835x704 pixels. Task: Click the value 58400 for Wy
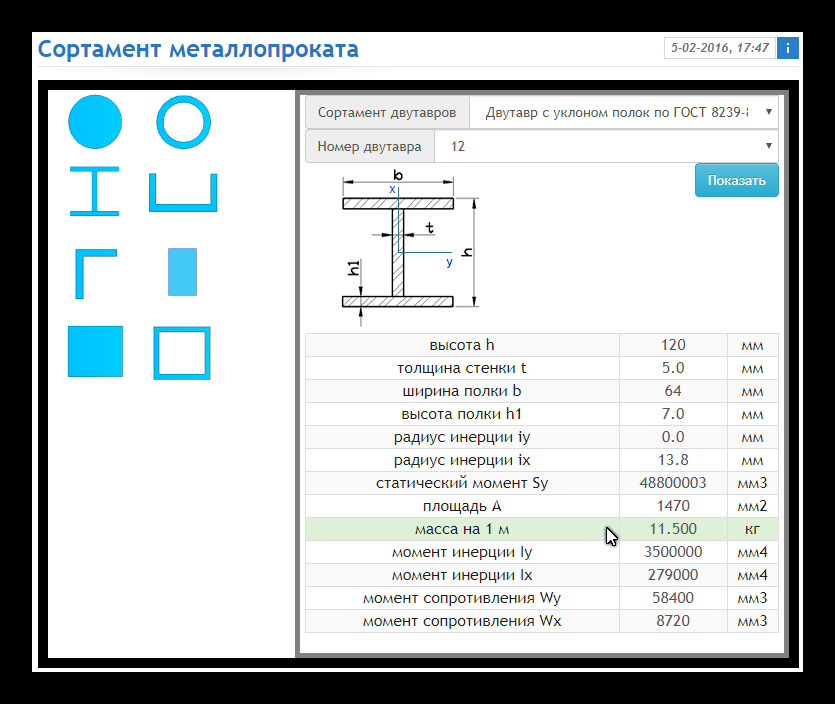[673, 598]
